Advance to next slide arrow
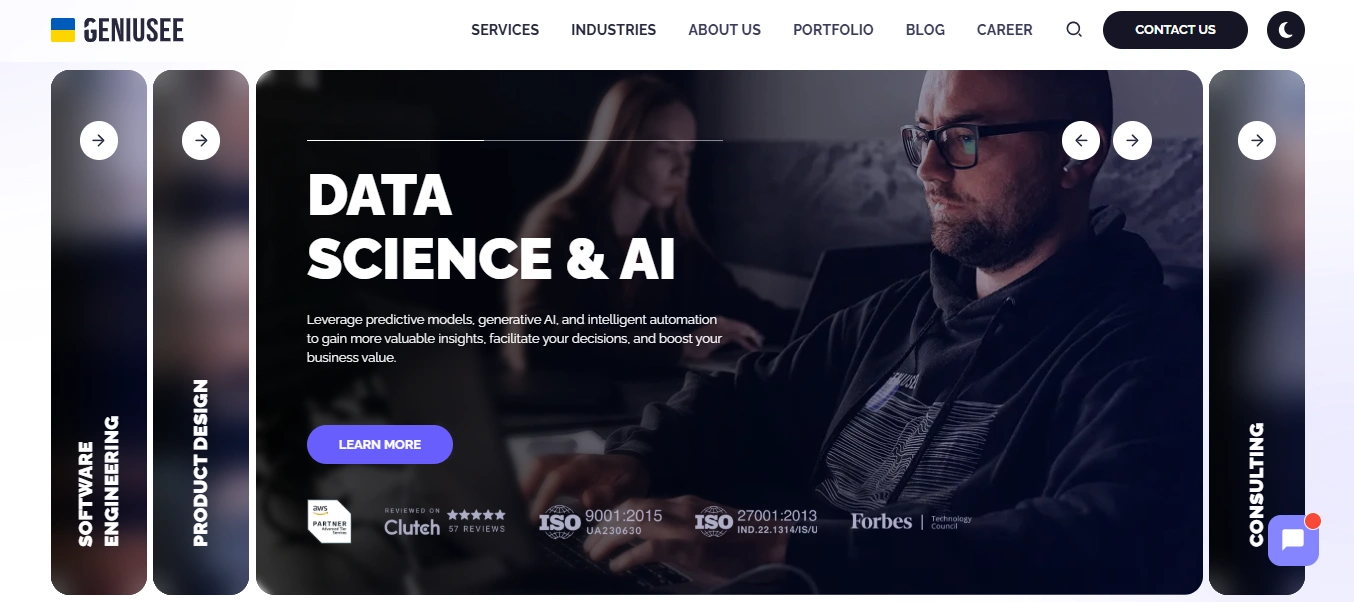 (1132, 141)
